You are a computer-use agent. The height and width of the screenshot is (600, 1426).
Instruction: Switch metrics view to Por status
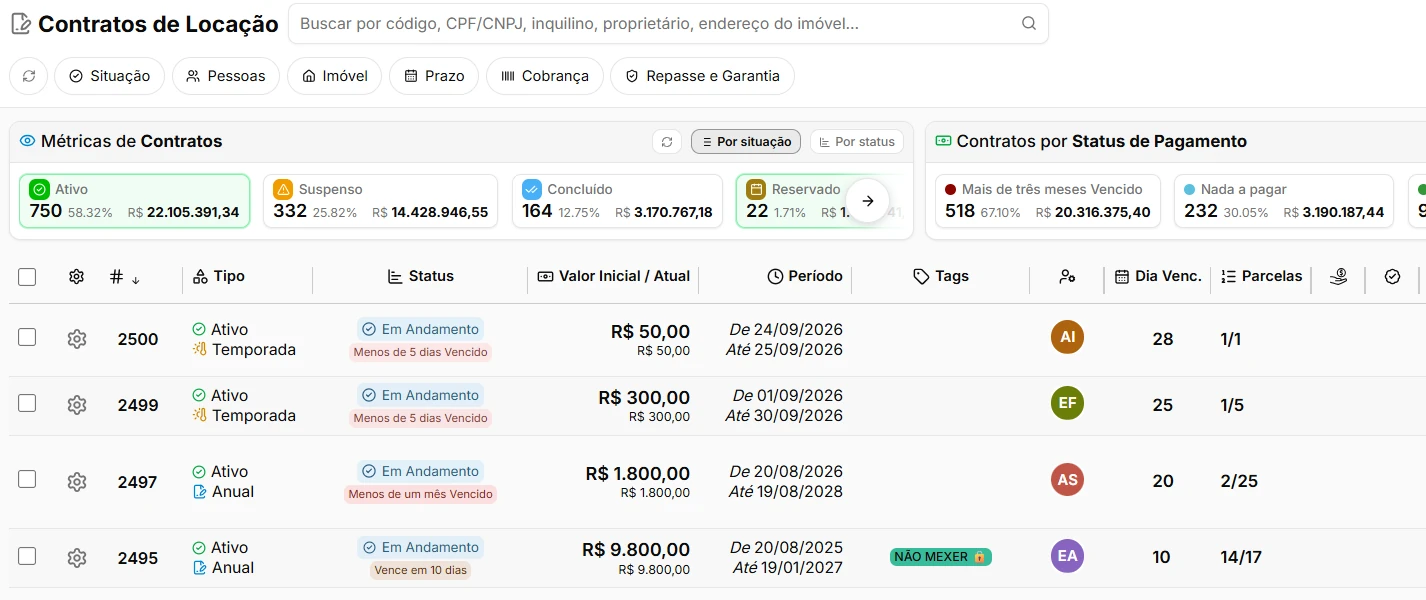click(857, 142)
